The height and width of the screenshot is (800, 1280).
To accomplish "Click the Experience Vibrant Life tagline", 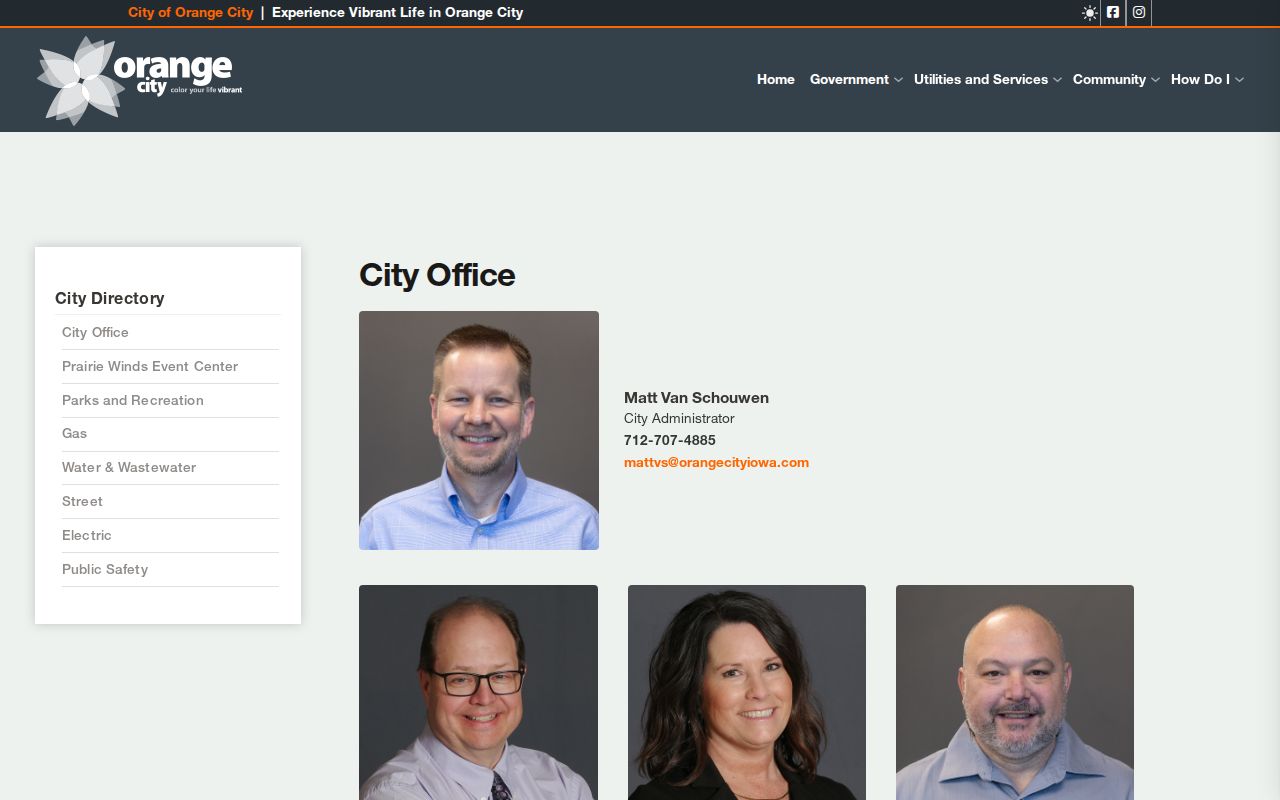I will click(398, 13).
